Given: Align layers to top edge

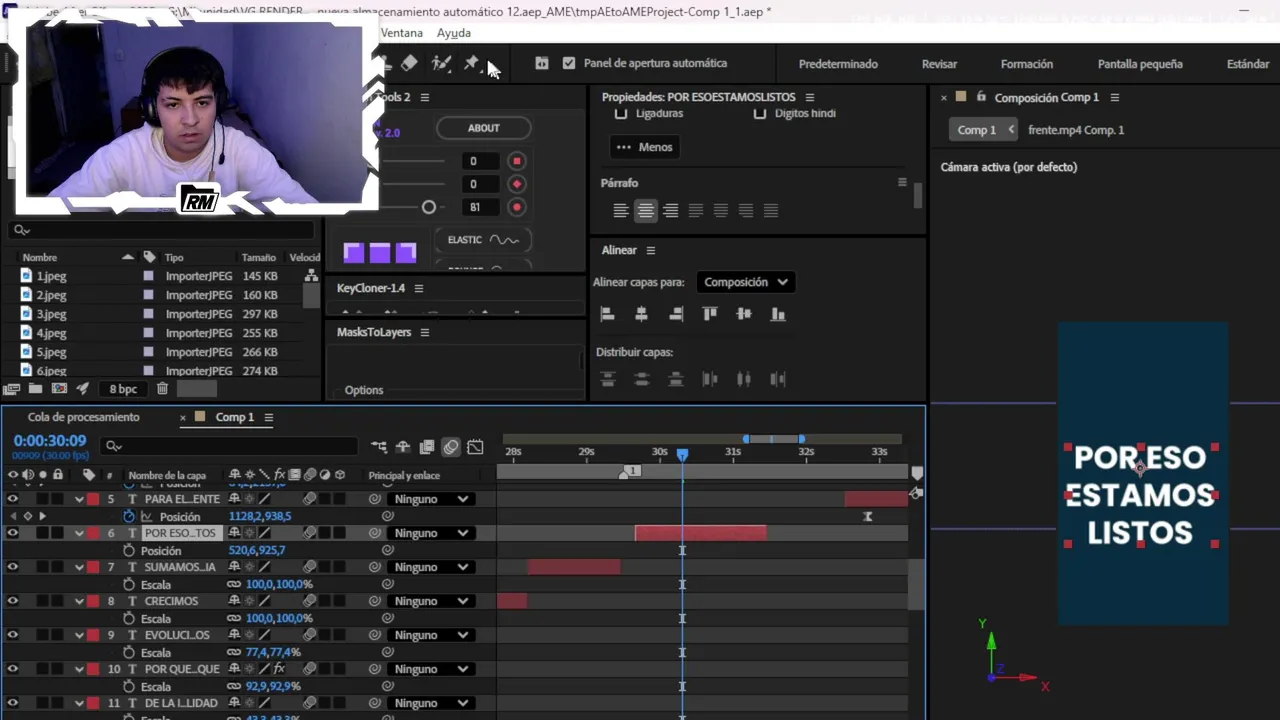Looking at the screenshot, I should (x=710, y=314).
